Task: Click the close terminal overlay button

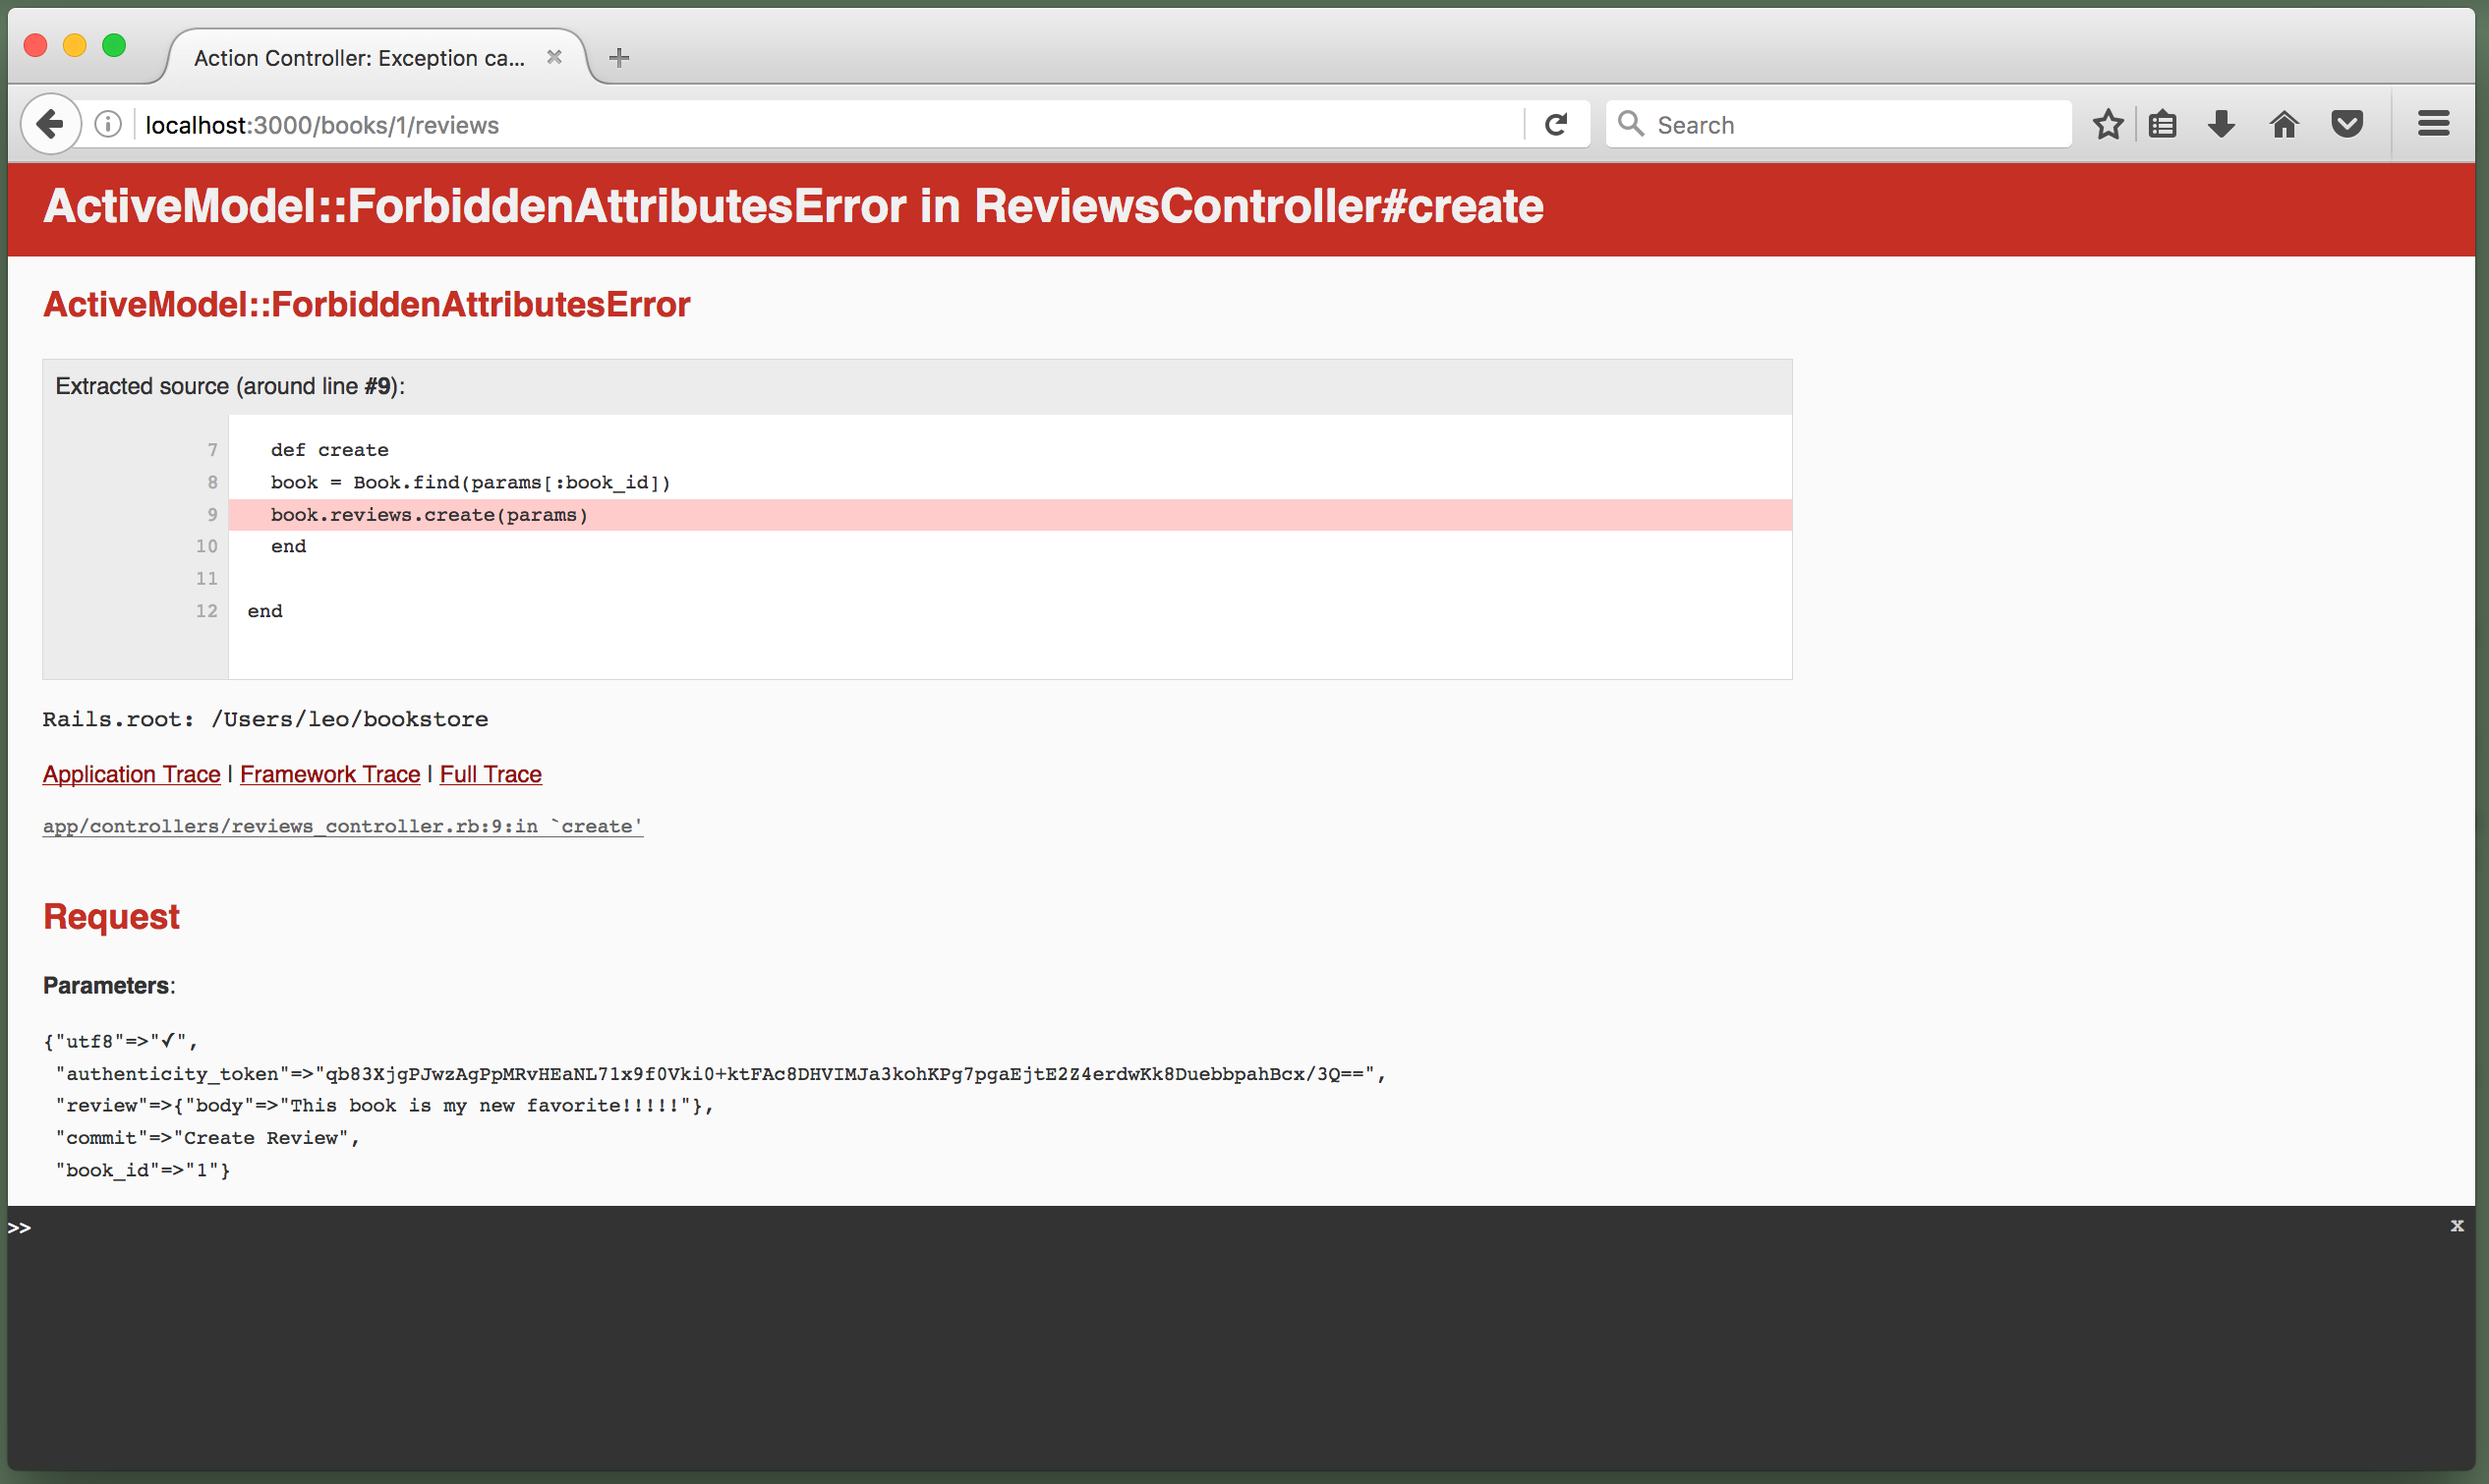Action: click(2458, 1227)
